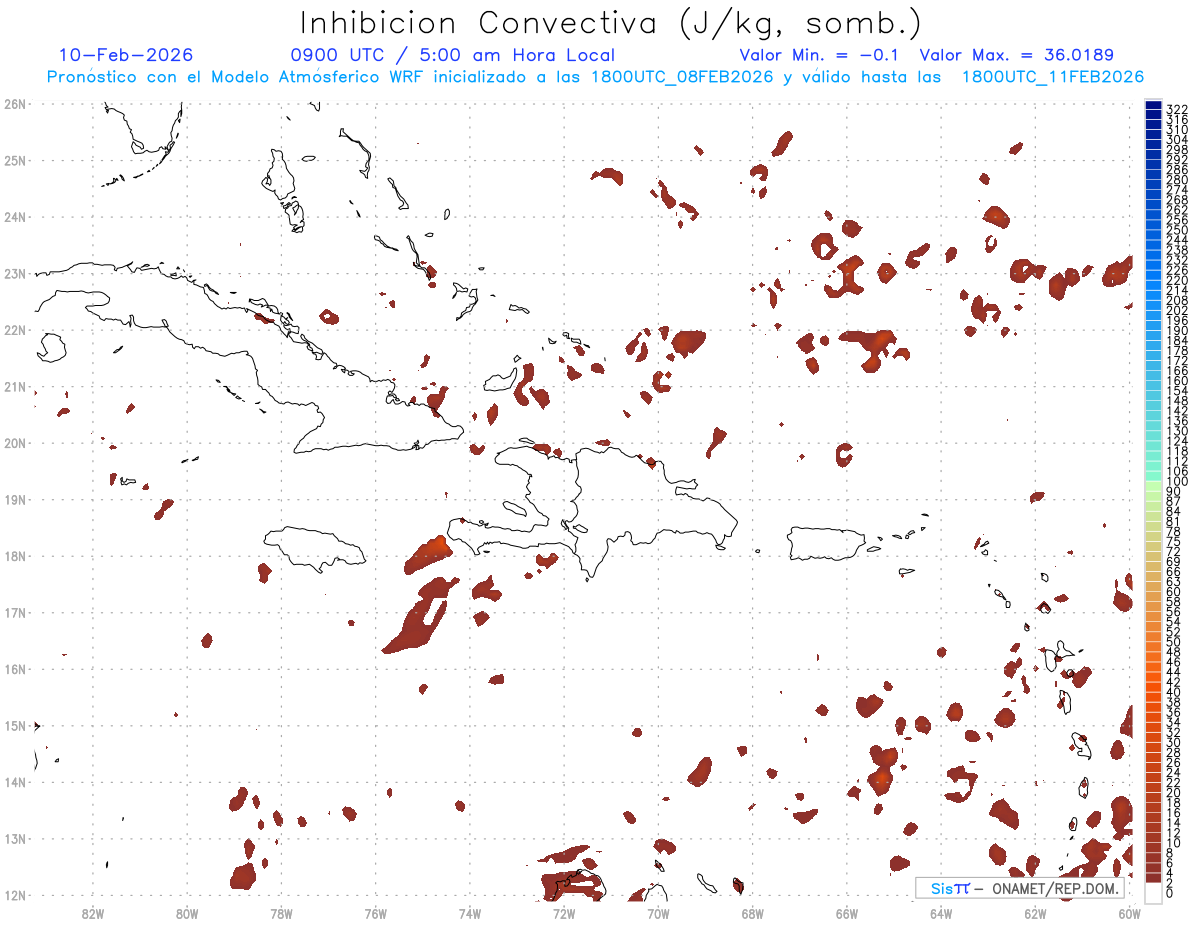Click the title "Inhibicion Convectiva (J/kg, somb.)"

(611, 23)
